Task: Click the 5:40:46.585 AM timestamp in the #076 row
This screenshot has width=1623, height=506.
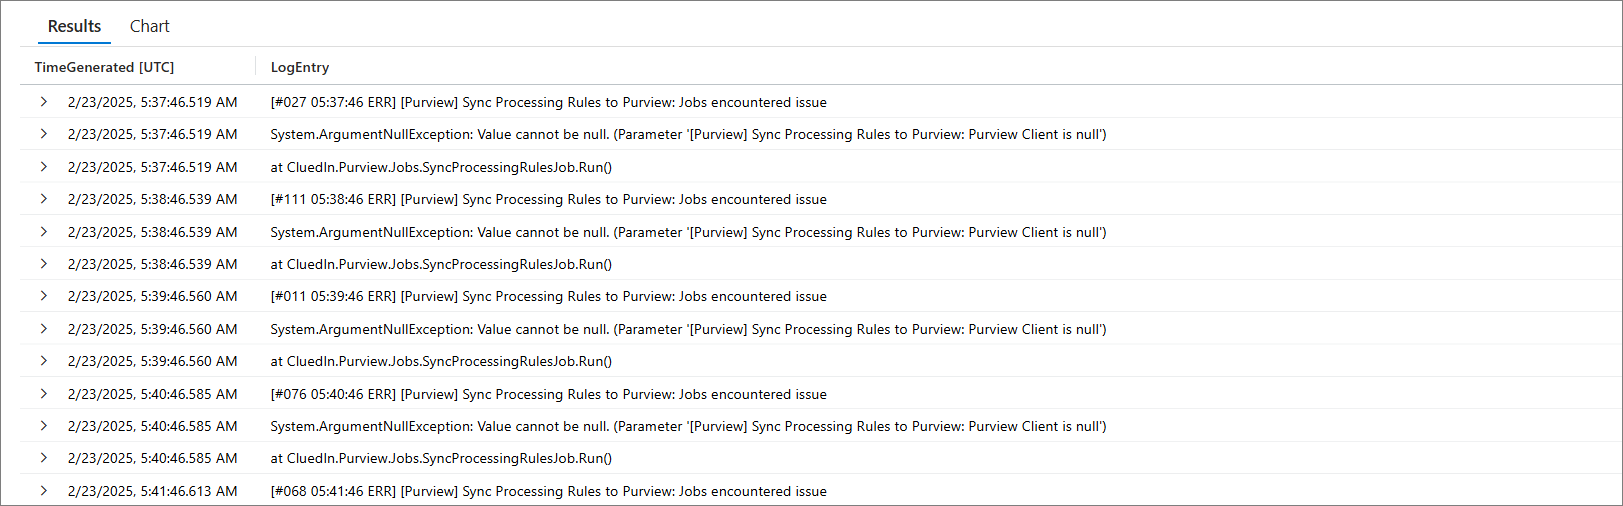Action: click(x=153, y=394)
